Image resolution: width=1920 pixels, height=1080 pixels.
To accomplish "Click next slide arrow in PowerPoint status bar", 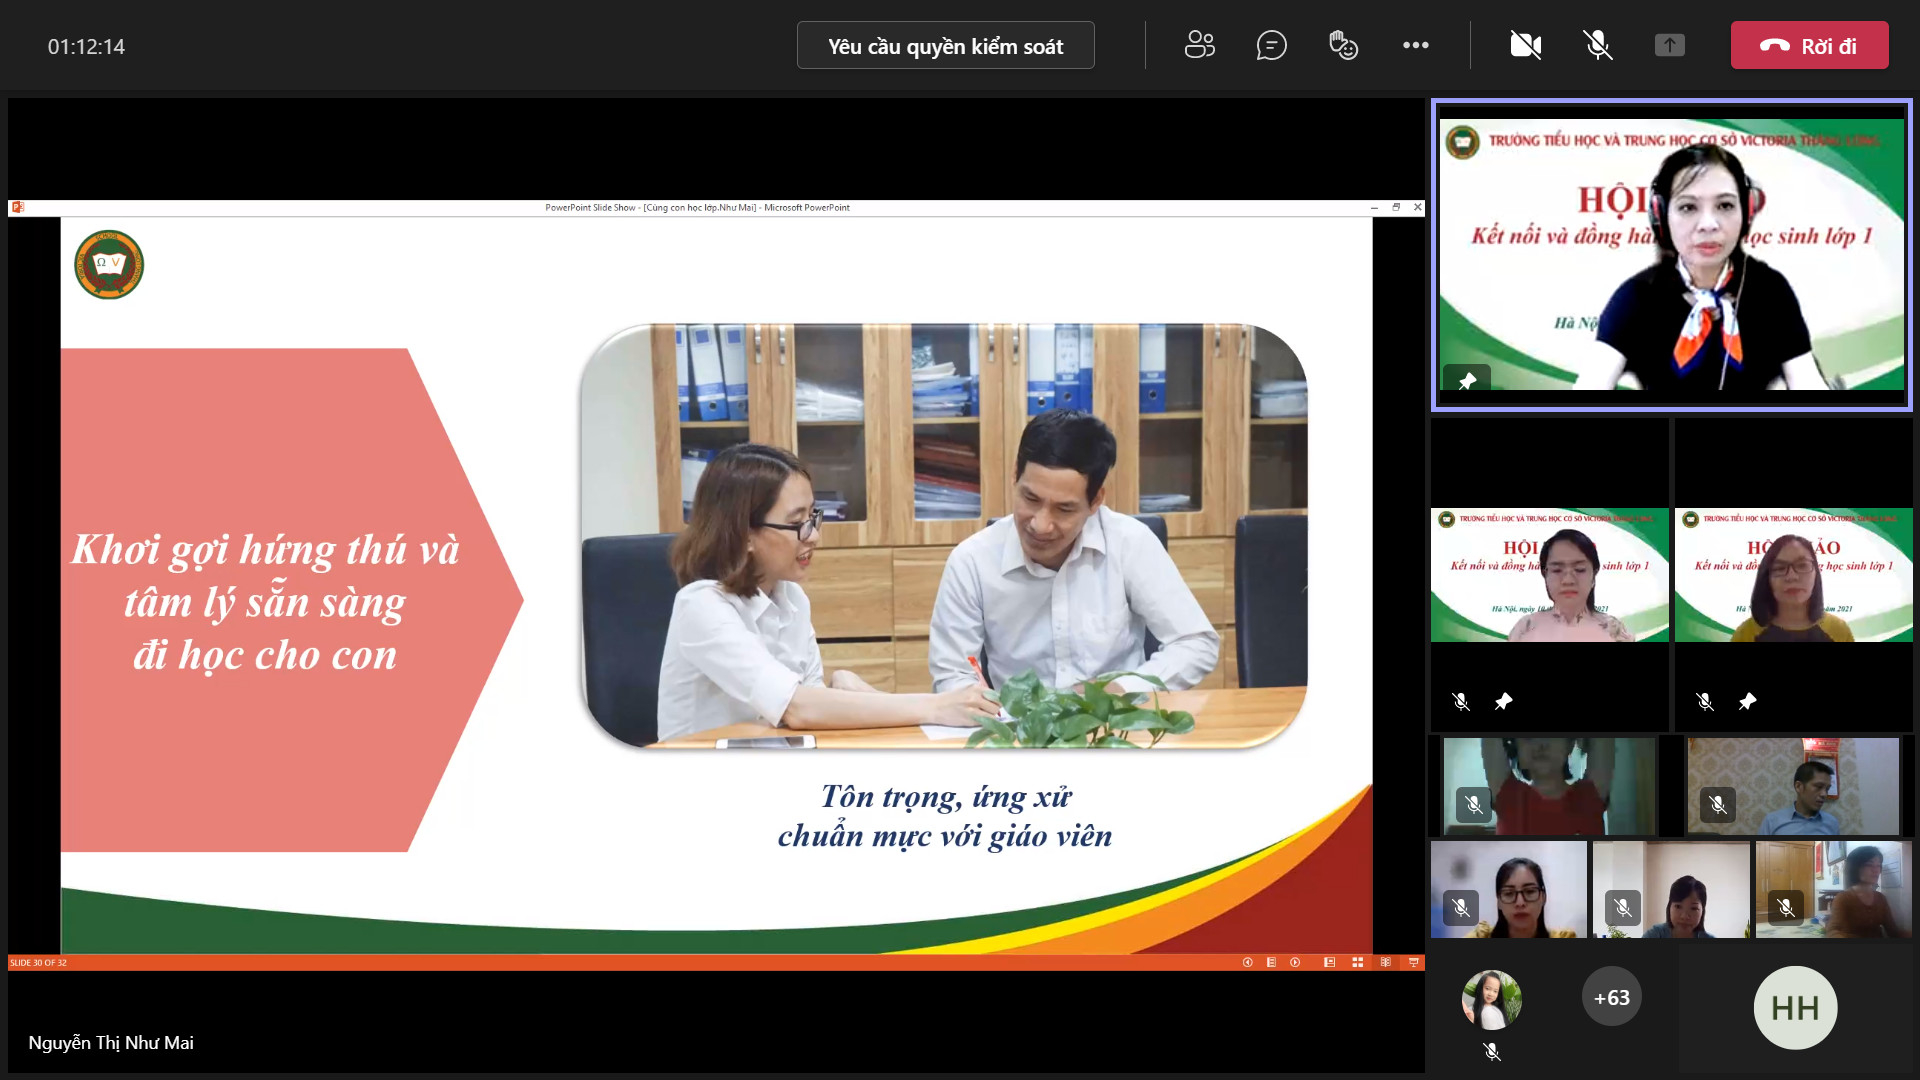I will point(1295,962).
